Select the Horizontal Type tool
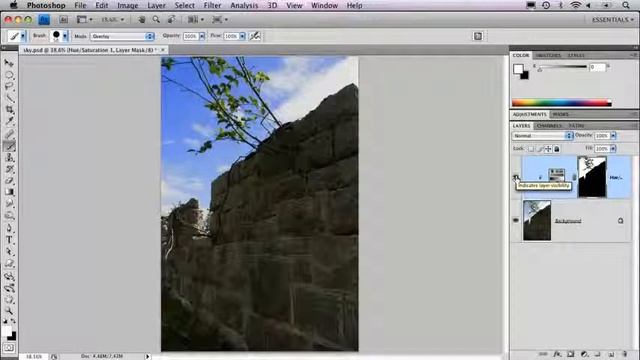Viewport: 640px width, 360px height. coord(9,240)
